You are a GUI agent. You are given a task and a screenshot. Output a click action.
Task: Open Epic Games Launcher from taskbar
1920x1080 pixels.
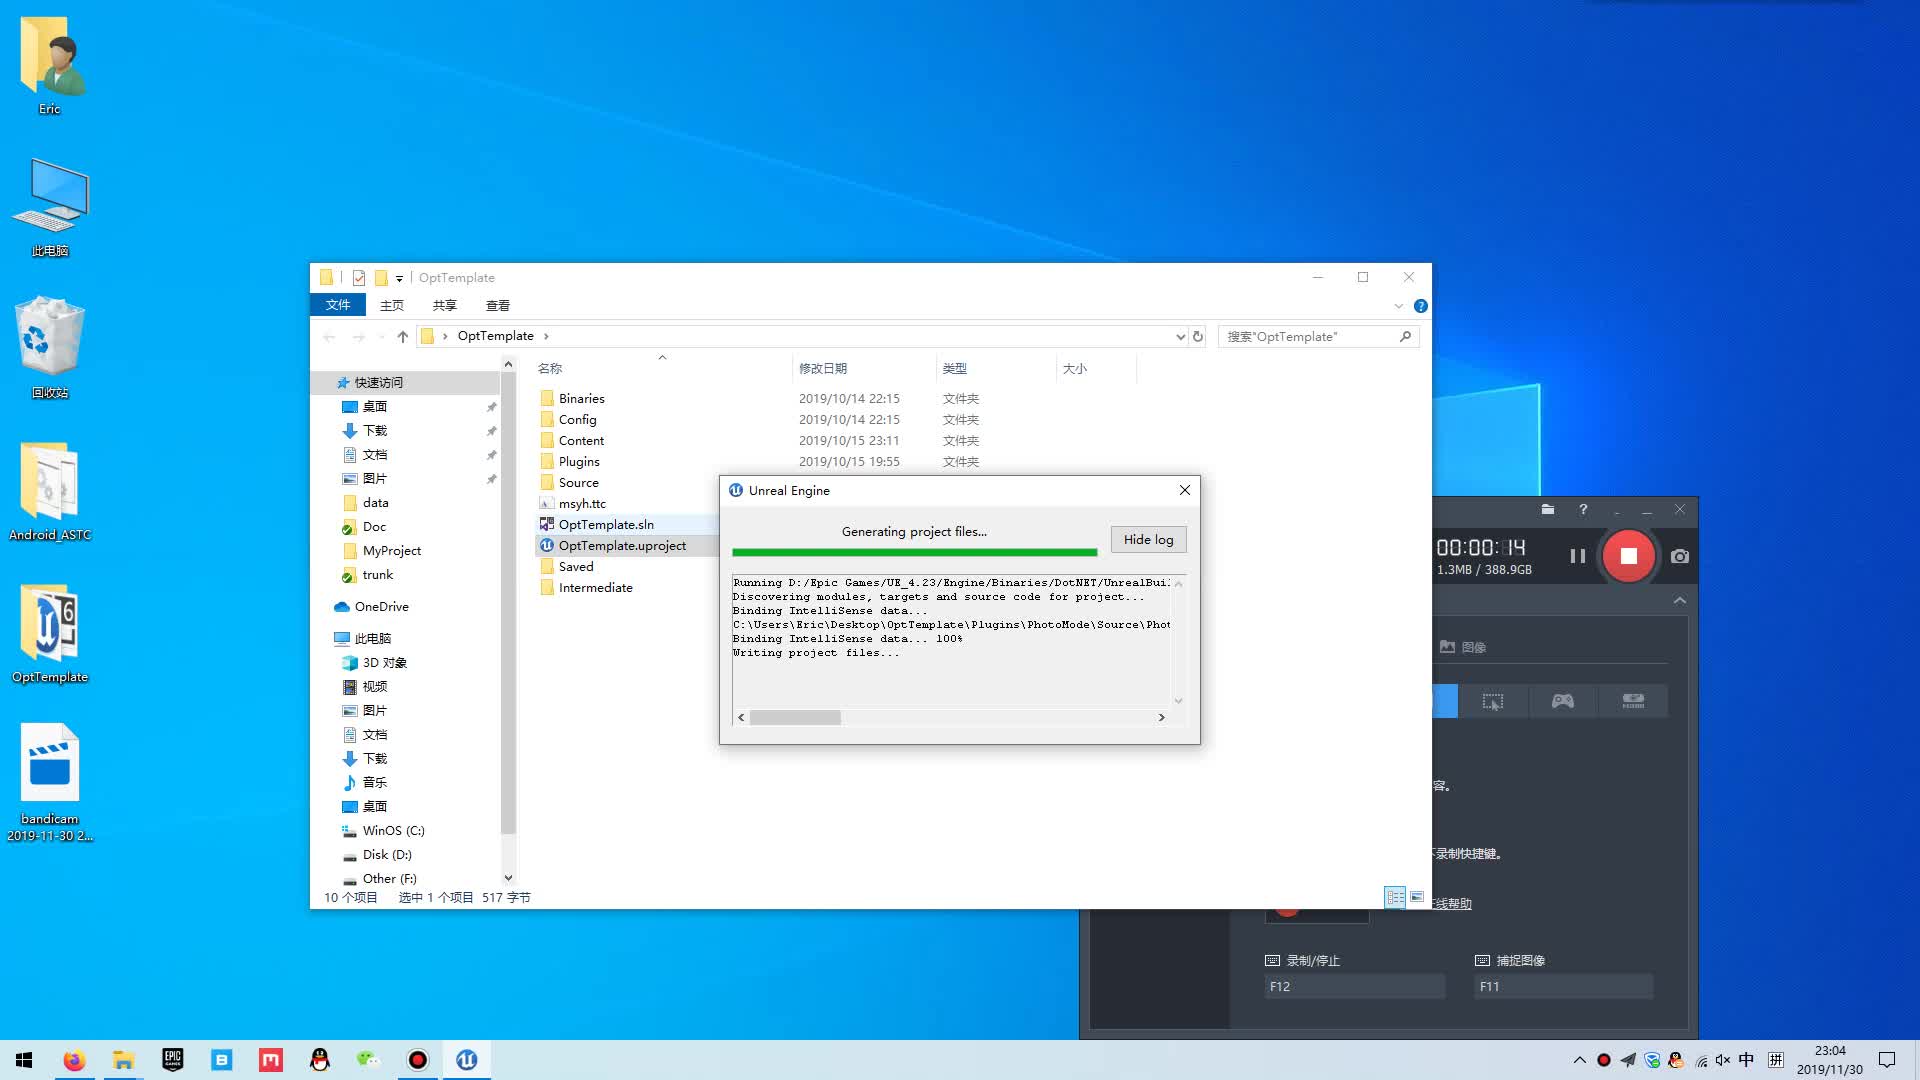tap(172, 1060)
